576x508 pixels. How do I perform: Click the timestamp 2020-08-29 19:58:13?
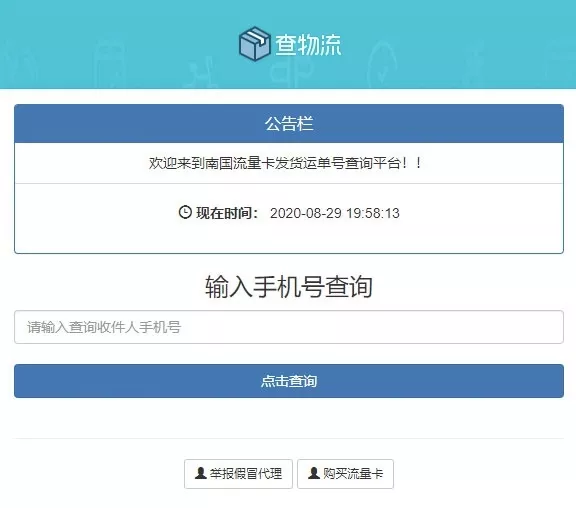click(335, 213)
